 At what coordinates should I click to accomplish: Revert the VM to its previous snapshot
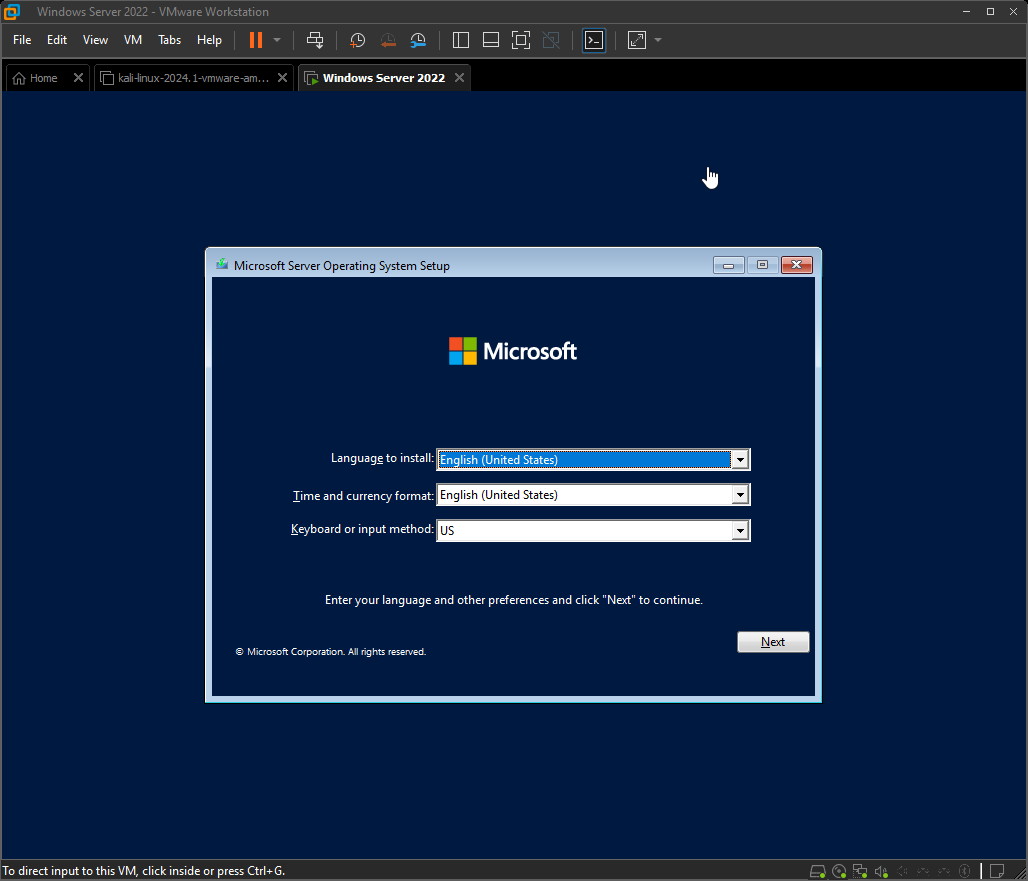click(388, 40)
